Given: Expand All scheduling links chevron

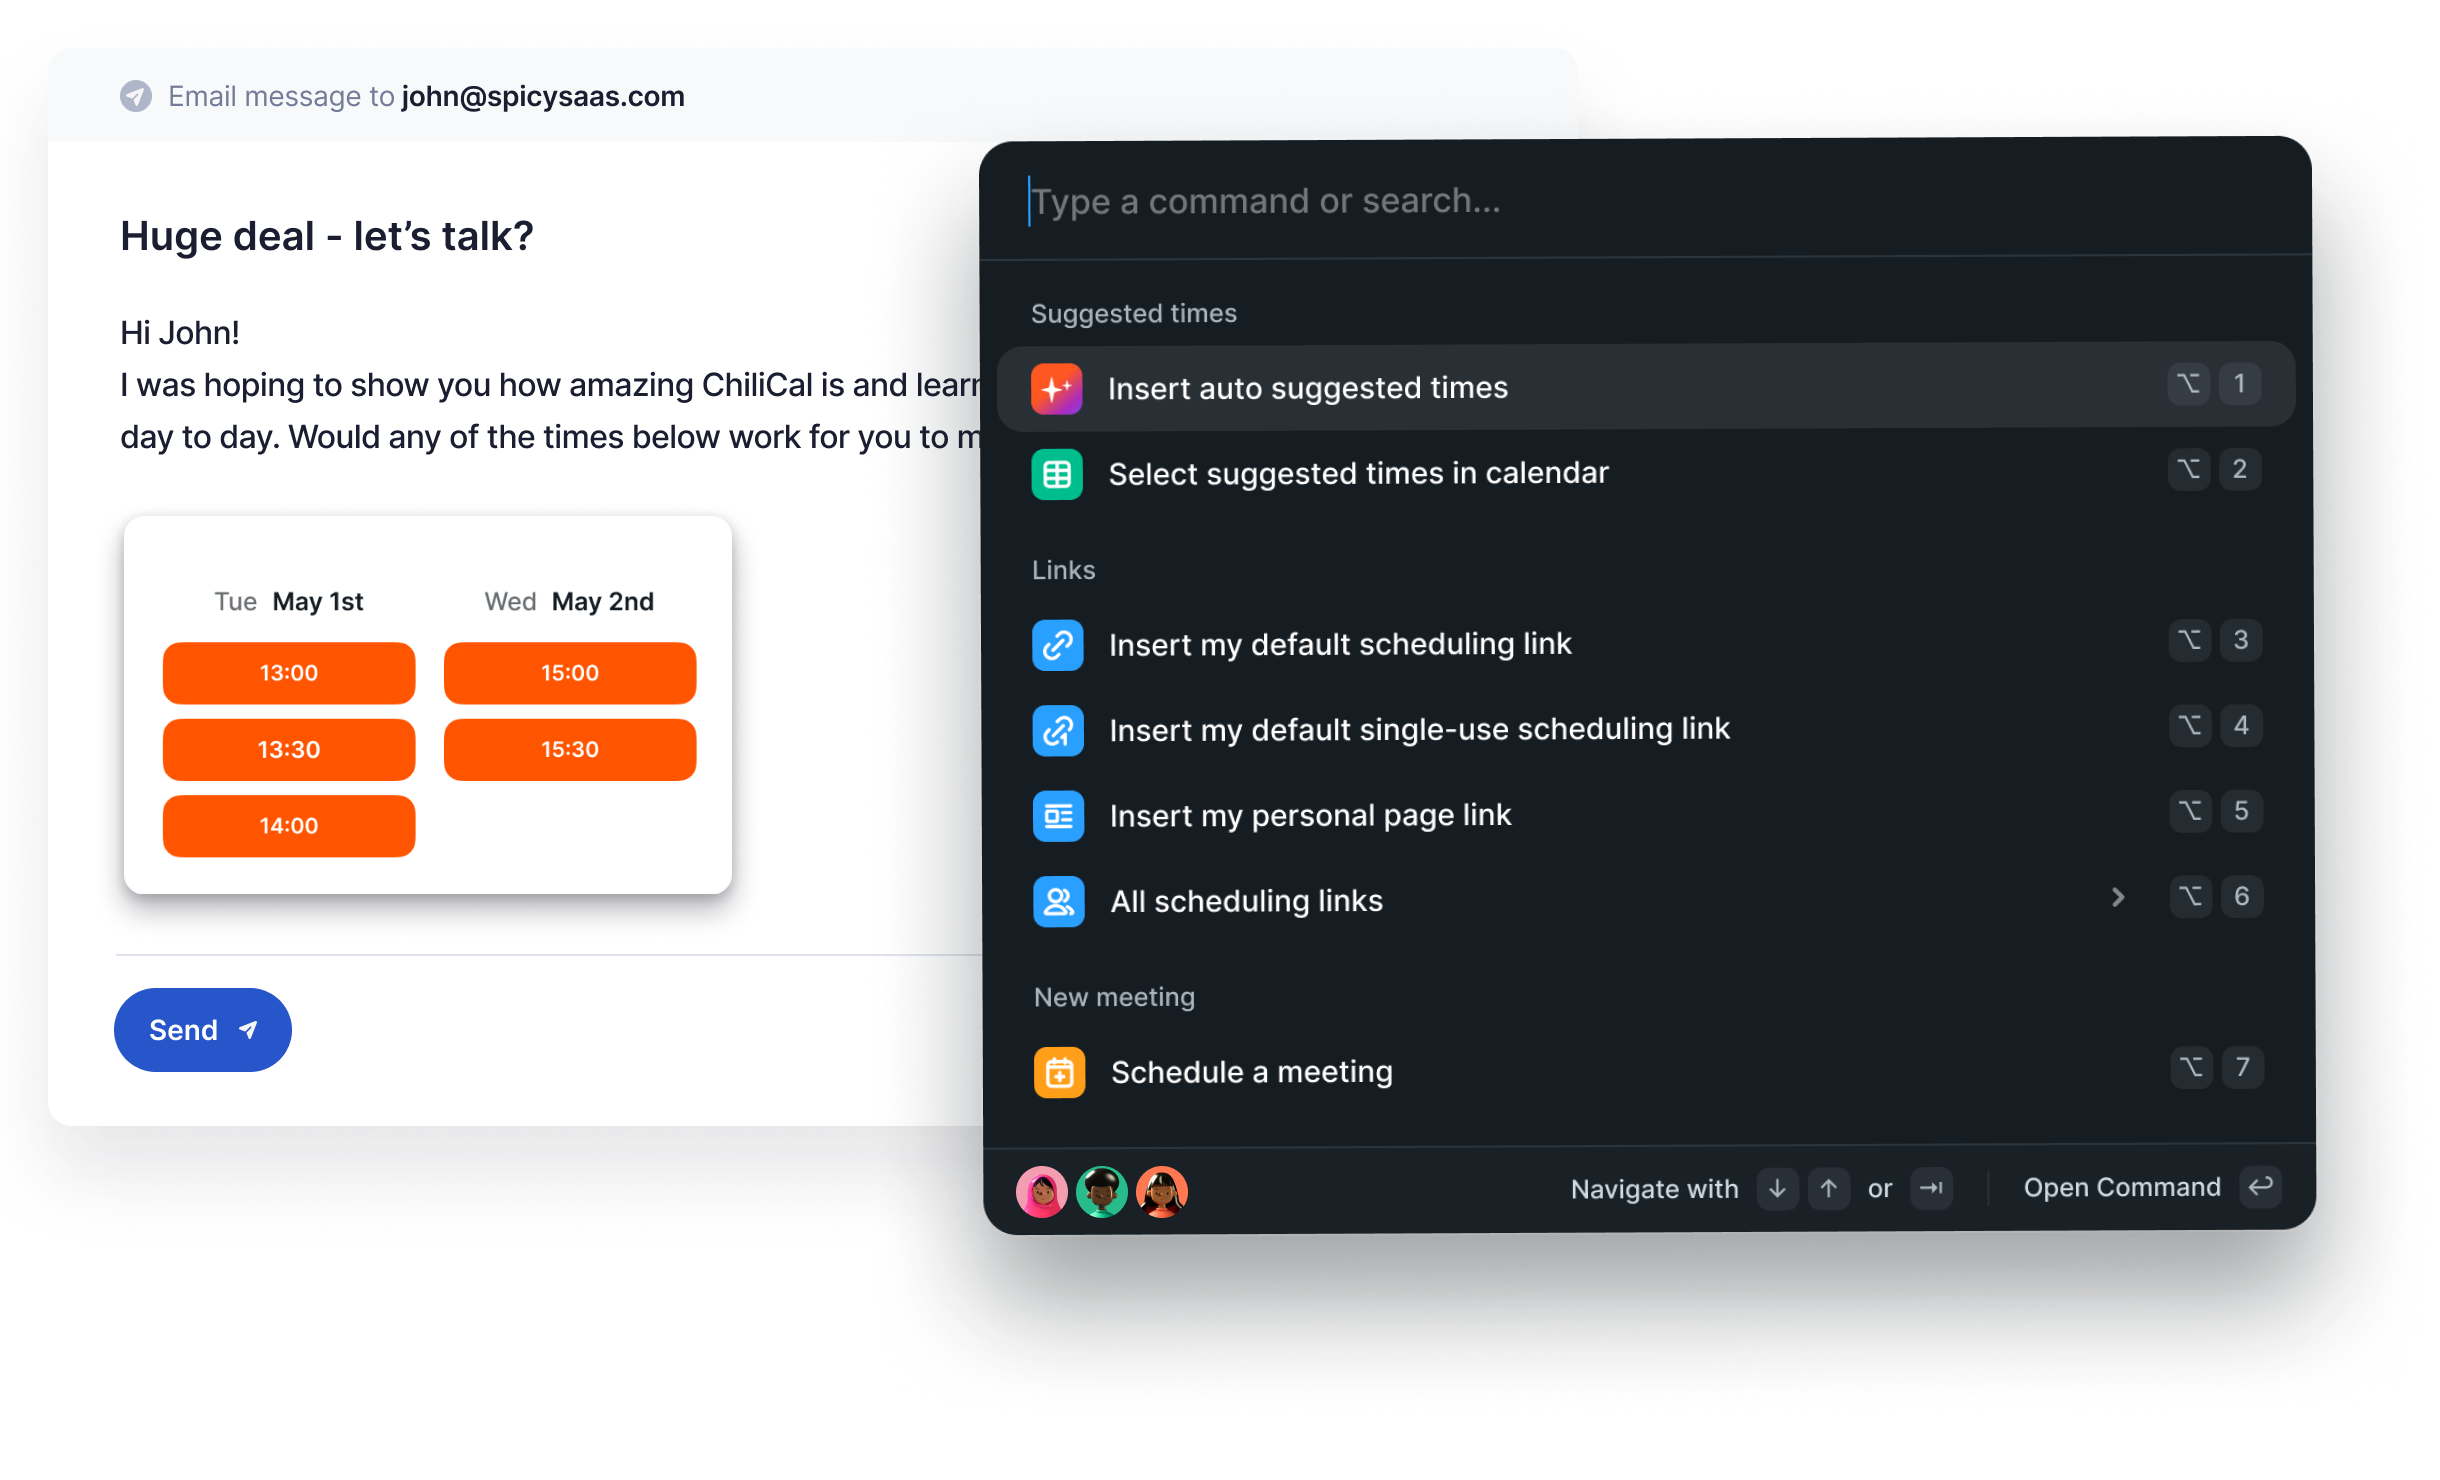Looking at the screenshot, I should (x=2118, y=898).
